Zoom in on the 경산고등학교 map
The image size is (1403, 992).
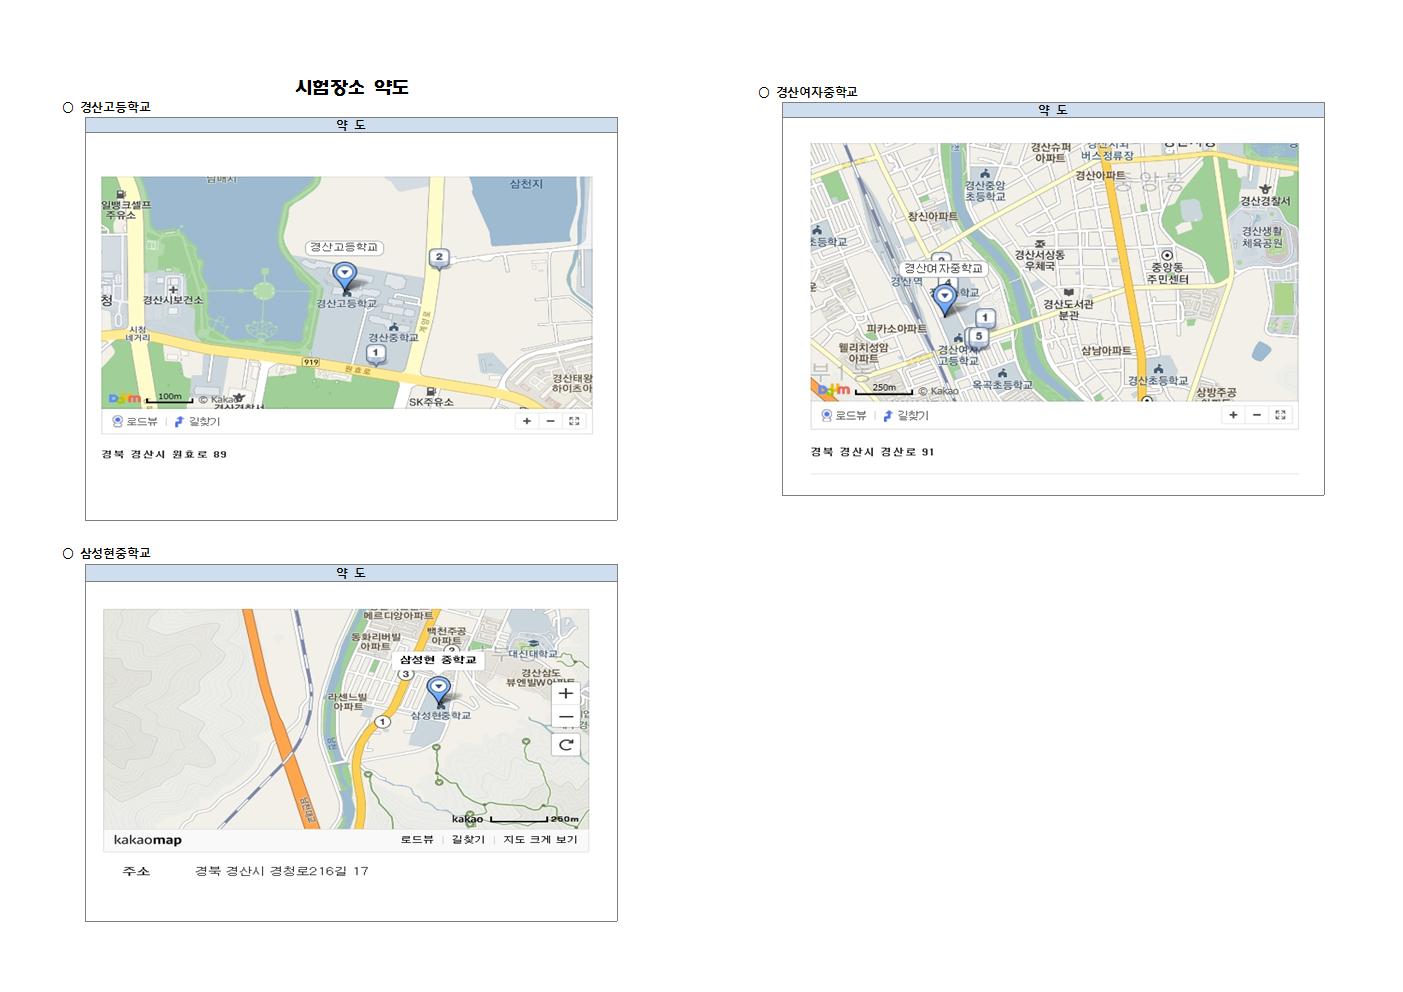[x=527, y=421]
